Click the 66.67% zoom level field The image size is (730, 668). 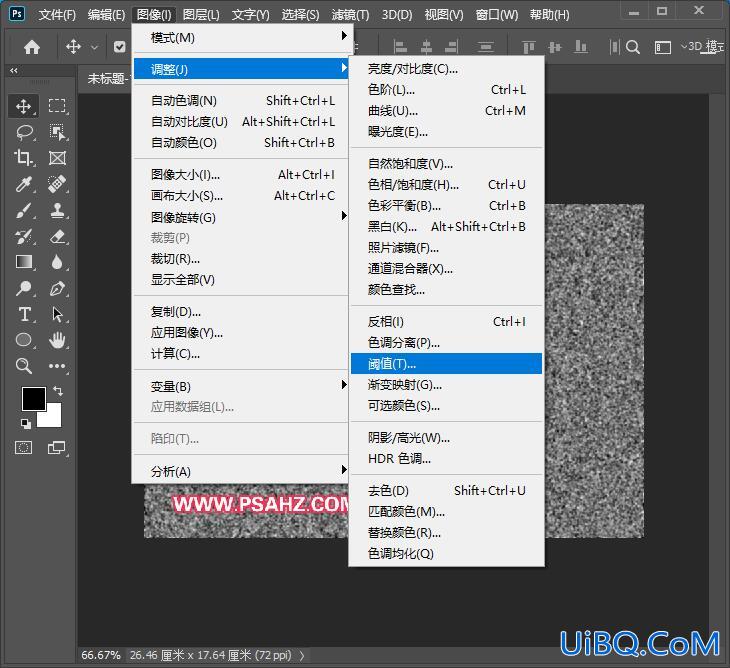click(101, 655)
